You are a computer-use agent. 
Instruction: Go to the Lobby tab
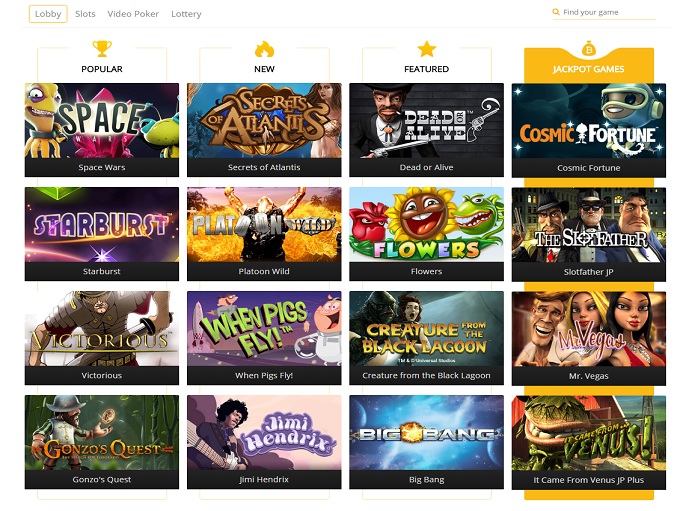(48, 14)
